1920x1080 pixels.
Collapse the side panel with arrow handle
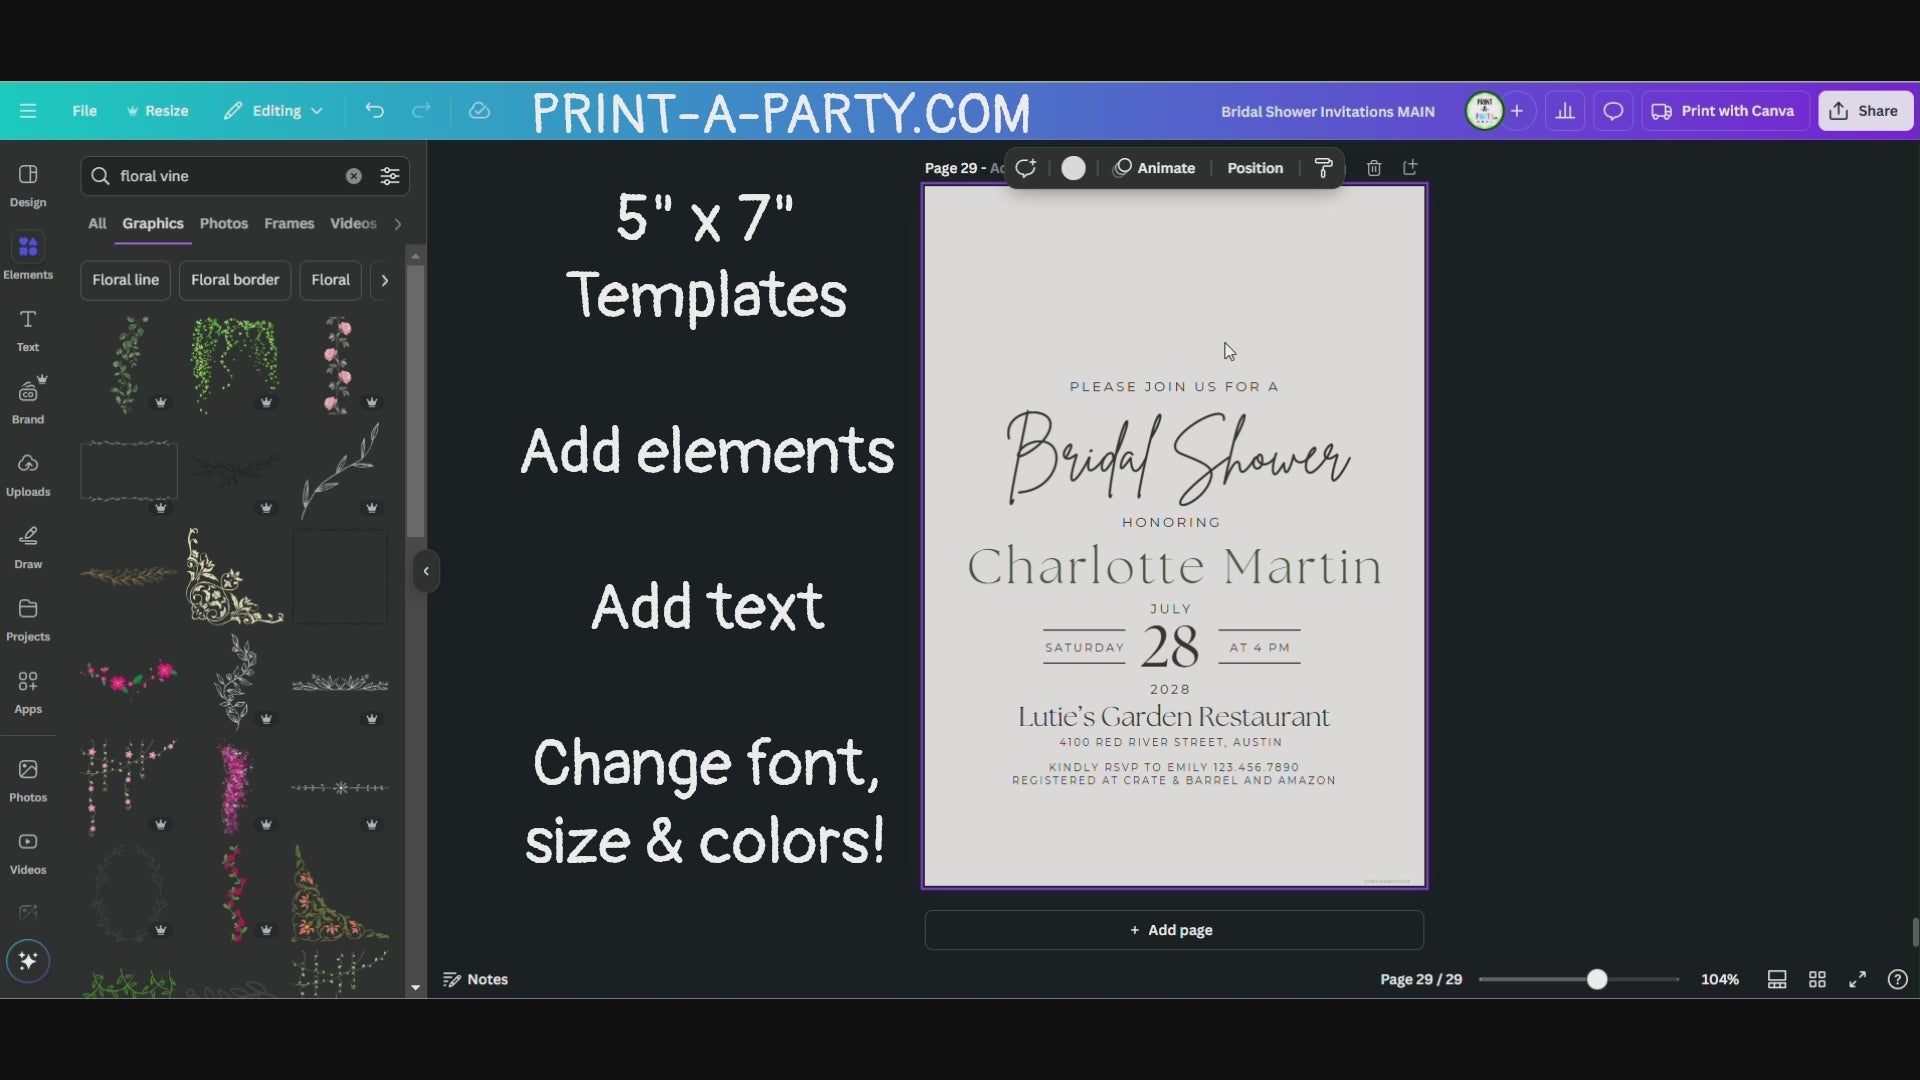426,571
